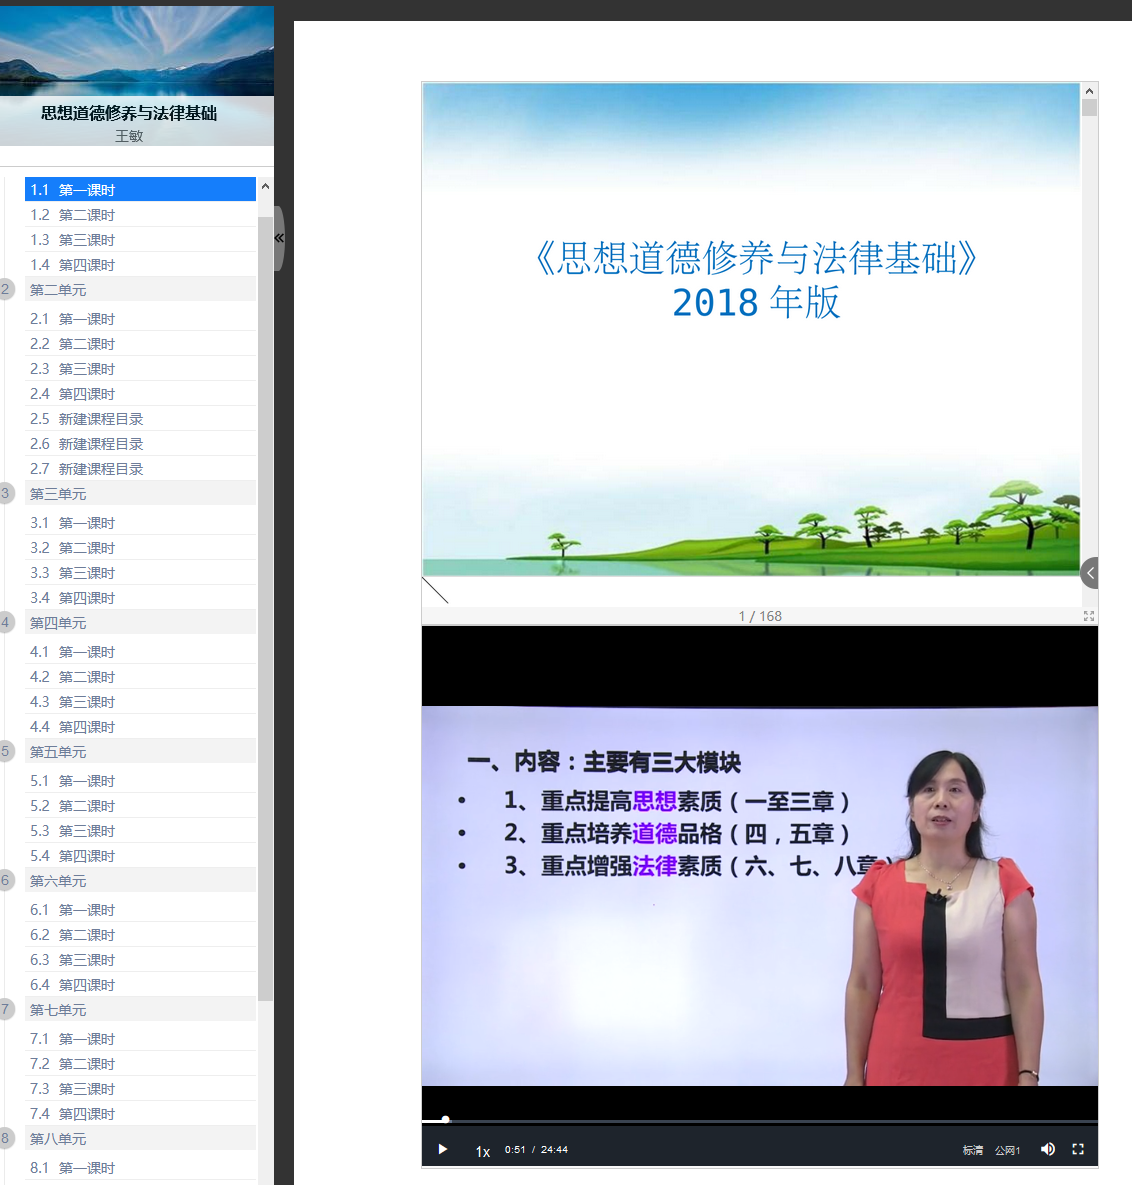Change the 1x playback speed

pyautogui.click(x=483, y=1152)
